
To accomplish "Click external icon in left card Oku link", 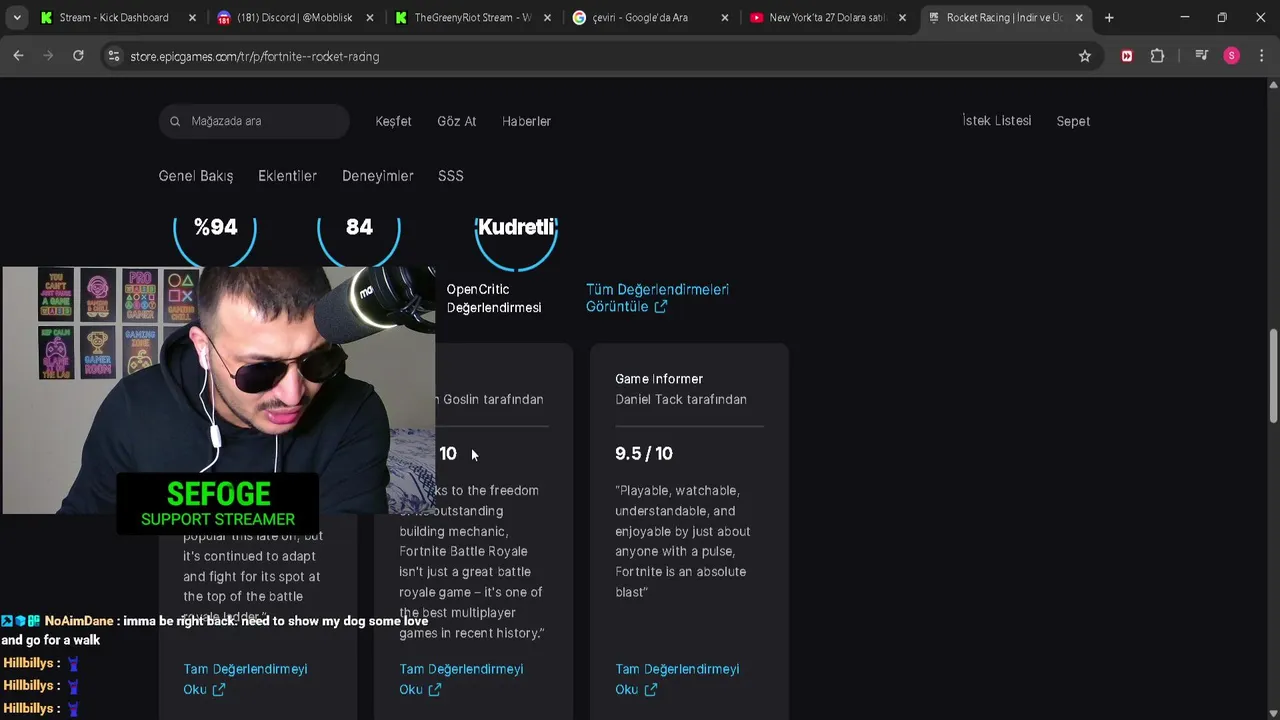I will [x=218, y=689].
